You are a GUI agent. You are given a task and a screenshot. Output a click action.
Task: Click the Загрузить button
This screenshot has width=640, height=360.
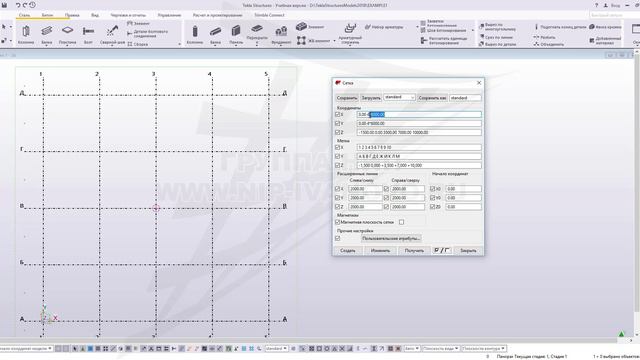point(371,98)
